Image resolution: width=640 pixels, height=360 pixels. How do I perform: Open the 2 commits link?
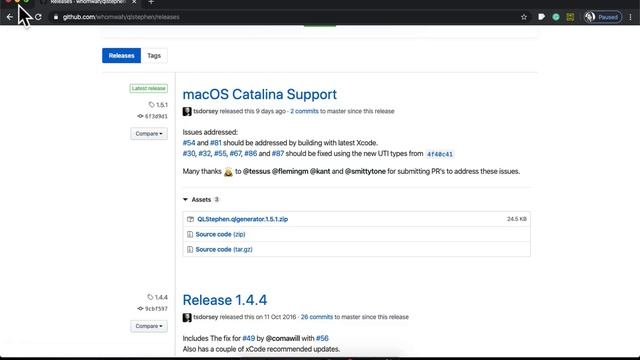pyautogui.click(x=304, y=111)
